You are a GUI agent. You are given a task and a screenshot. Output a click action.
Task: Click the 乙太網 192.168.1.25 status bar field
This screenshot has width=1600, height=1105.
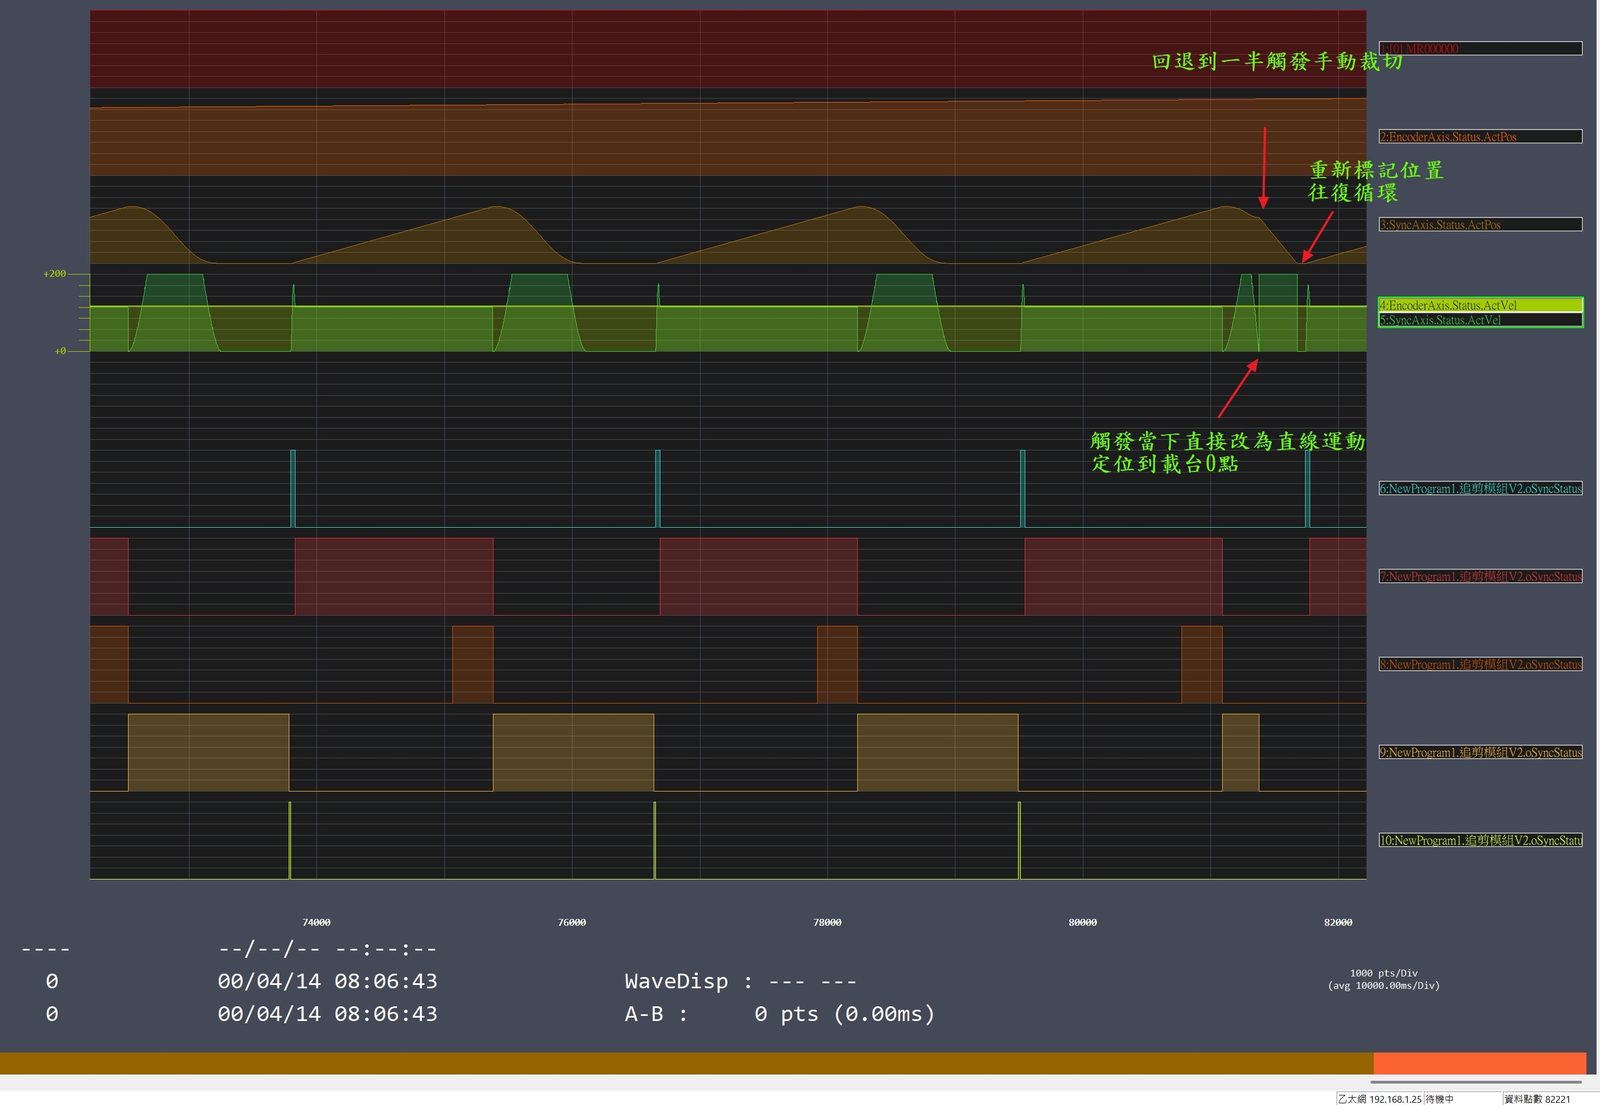tap(1379, 1098)
